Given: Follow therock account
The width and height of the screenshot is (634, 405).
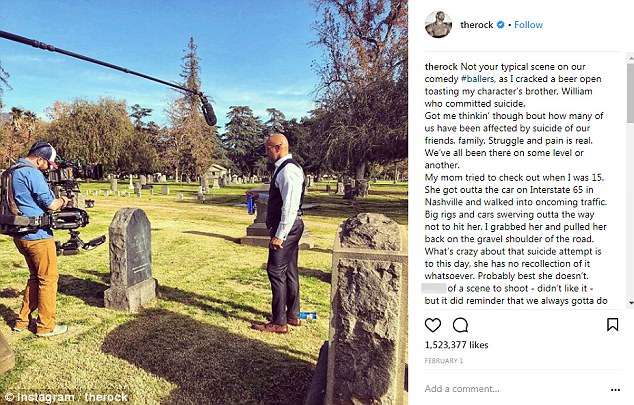Looking at the screenshot, I should click(x=528, y=25).
